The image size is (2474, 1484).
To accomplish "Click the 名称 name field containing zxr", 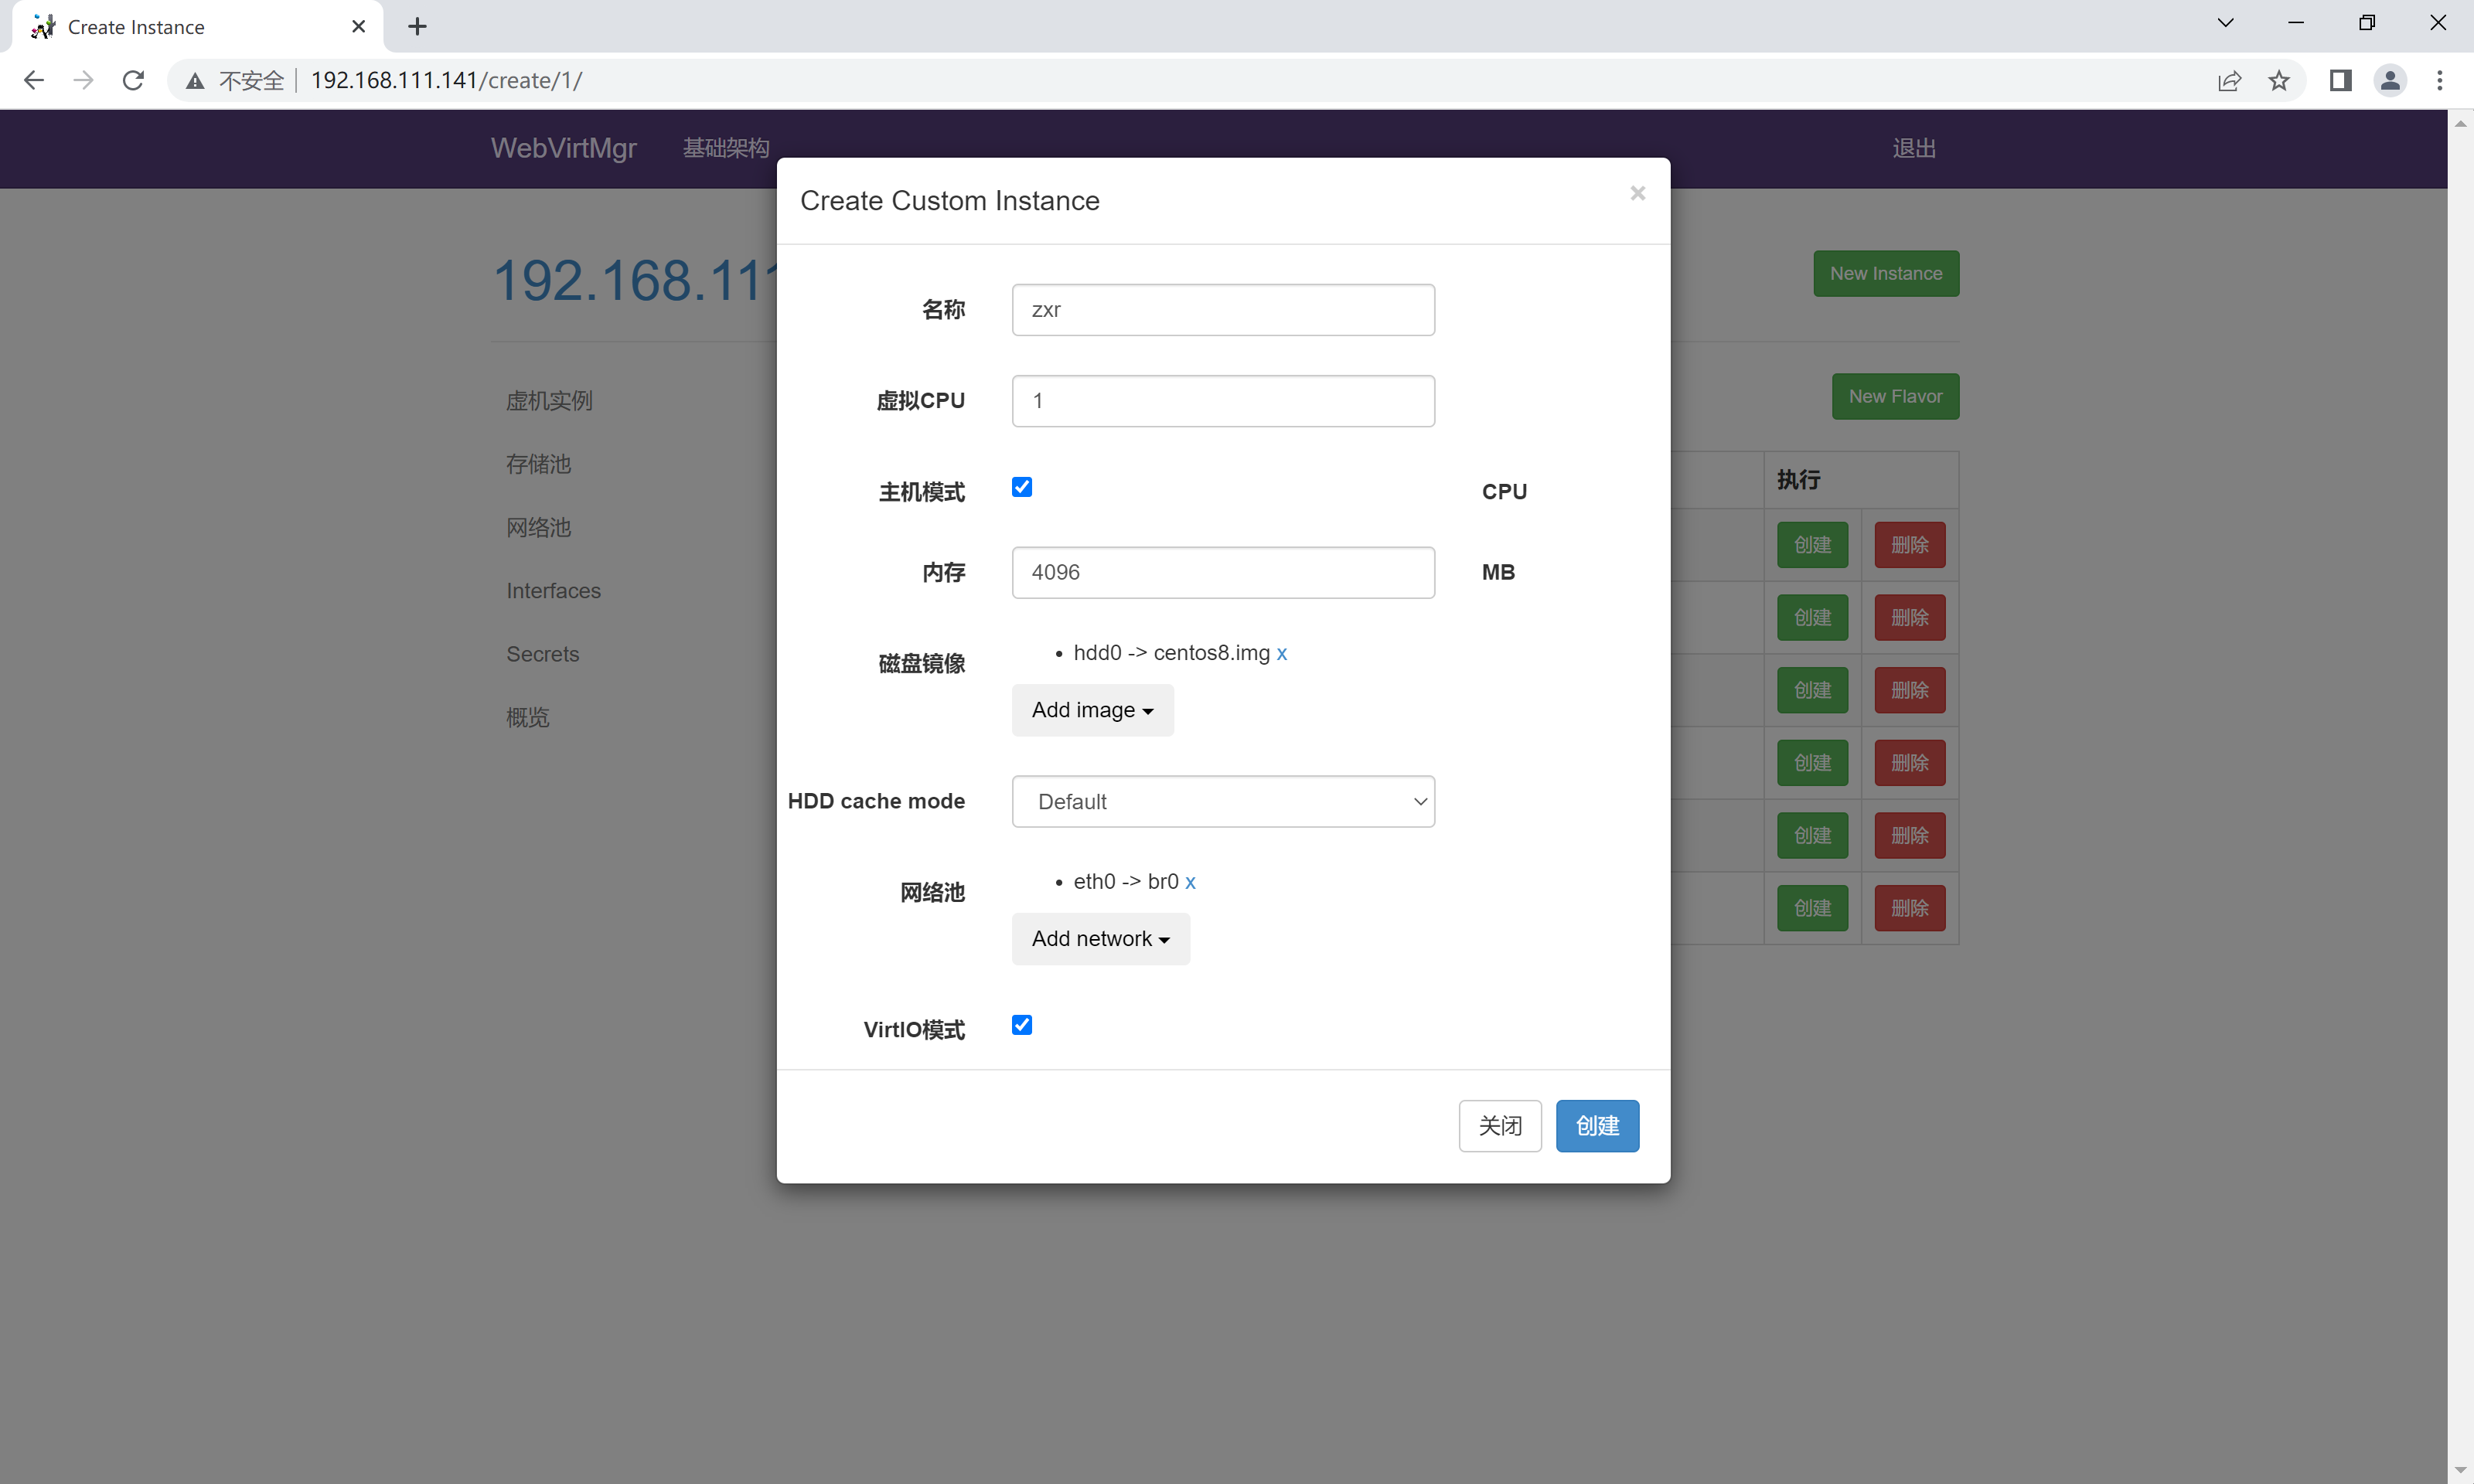I will (1222, 310).
